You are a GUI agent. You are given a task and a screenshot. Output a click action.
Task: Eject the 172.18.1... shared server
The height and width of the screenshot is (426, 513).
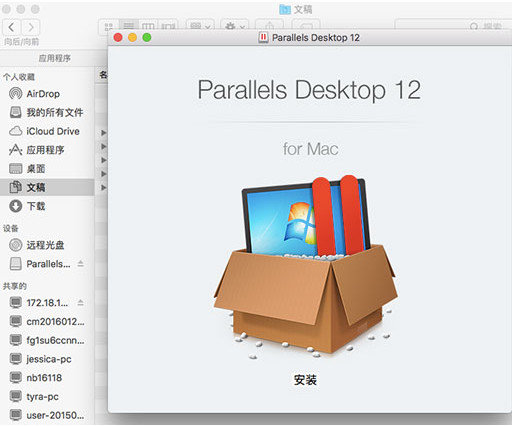coord(80,303)
